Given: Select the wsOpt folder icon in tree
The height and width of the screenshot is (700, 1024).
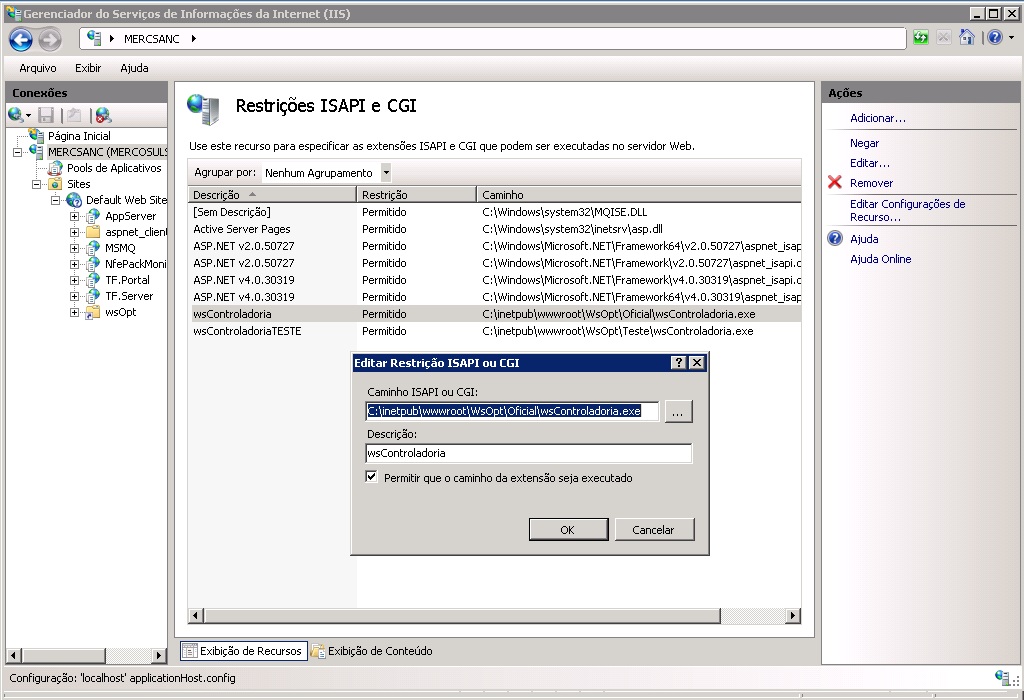Looking at the screenshot, I should pos(93,312).
